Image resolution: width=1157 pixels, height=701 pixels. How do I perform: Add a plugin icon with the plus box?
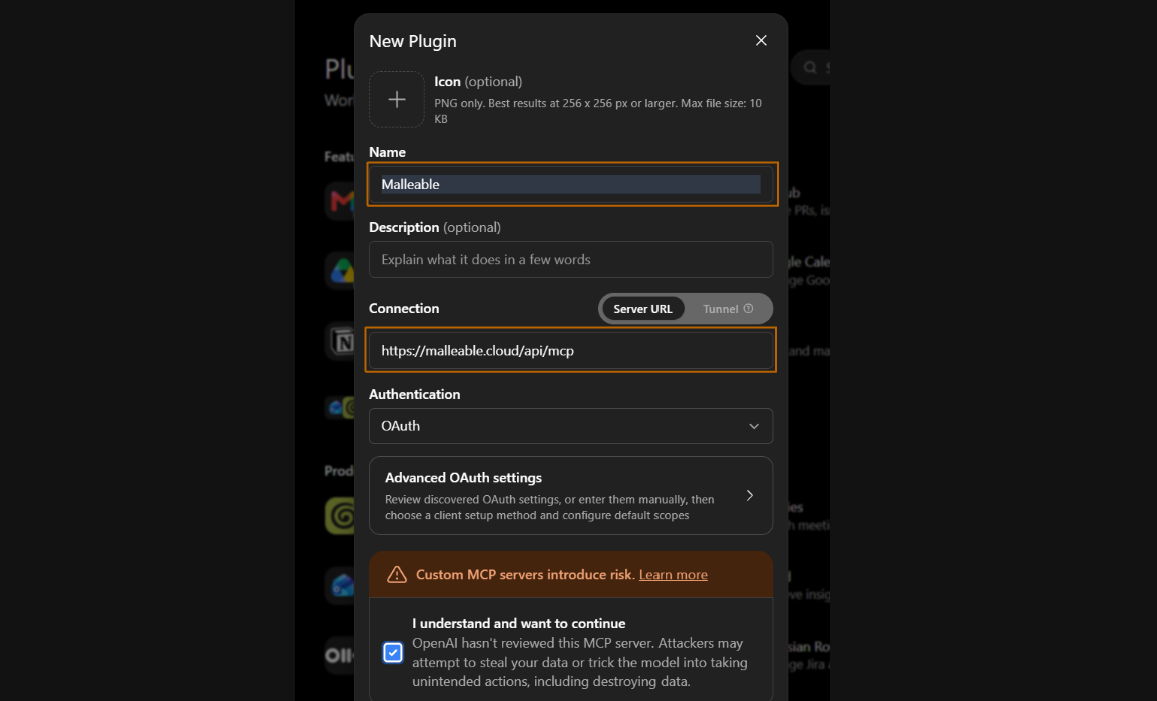pos(397,100)
